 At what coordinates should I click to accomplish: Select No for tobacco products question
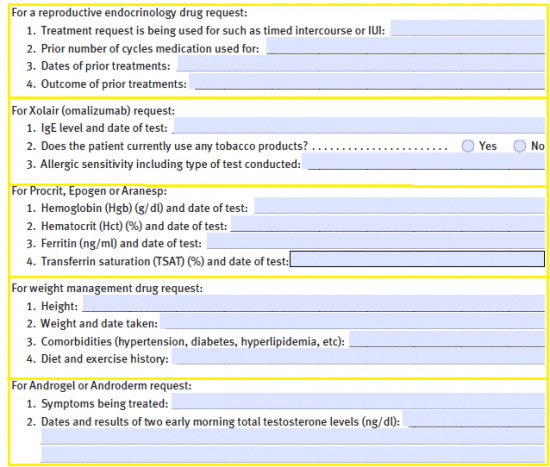click(x=519, y=146)
